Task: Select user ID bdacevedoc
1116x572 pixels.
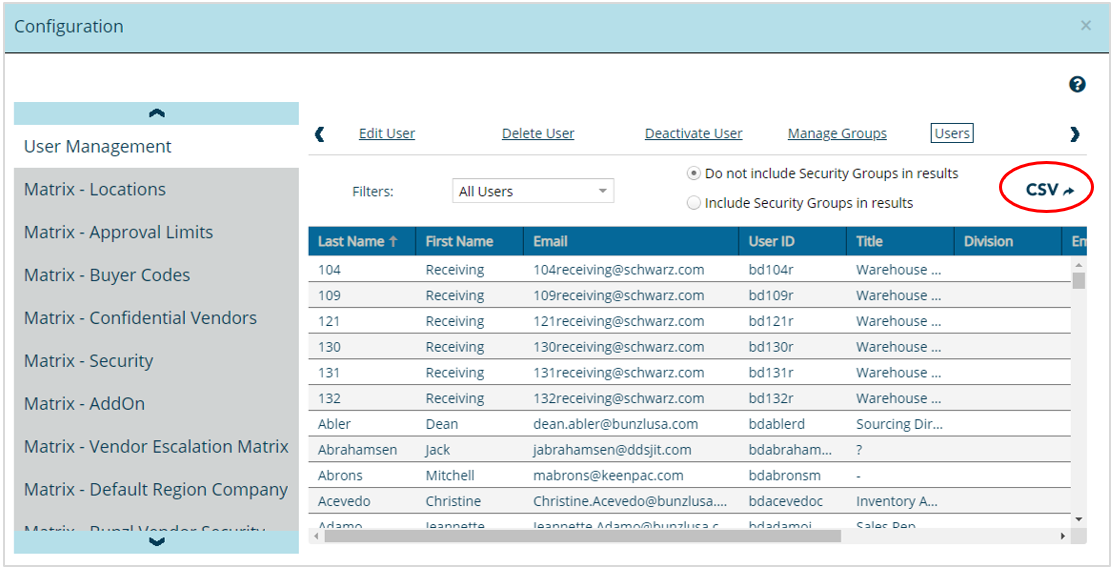Action: [786, 502]
